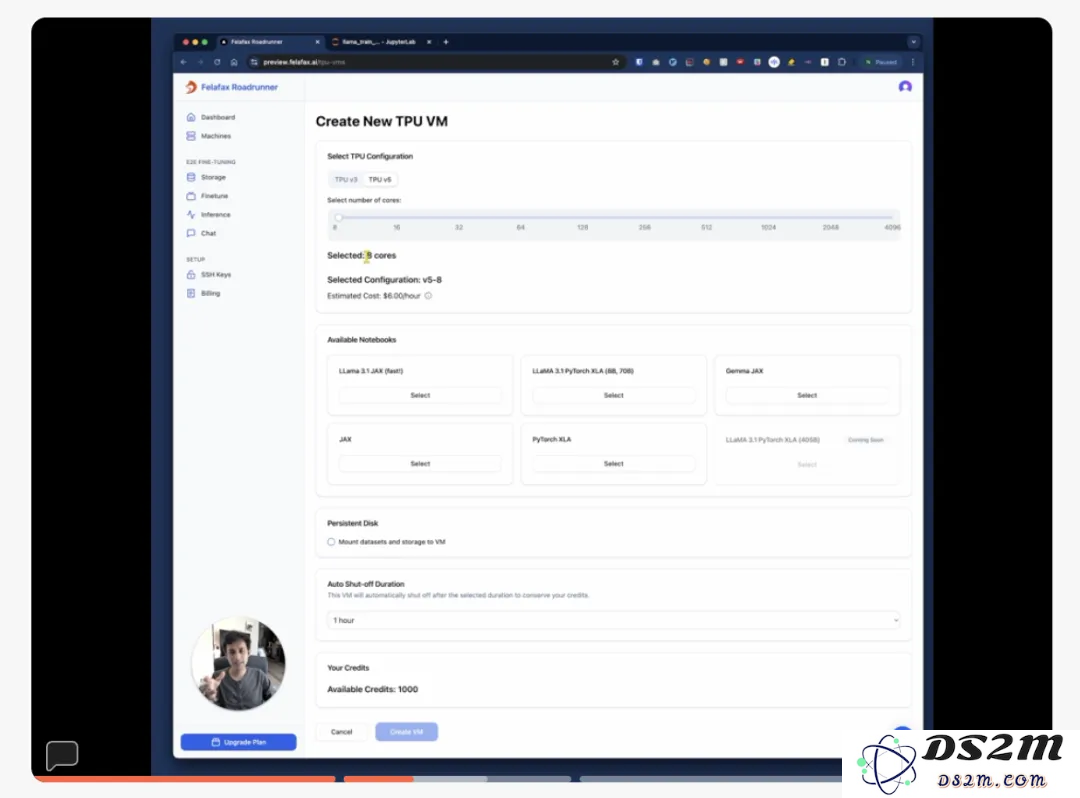Bookmark this page with the star
This screenshot has width=1080, height=798.
click(x=615, y=62)
